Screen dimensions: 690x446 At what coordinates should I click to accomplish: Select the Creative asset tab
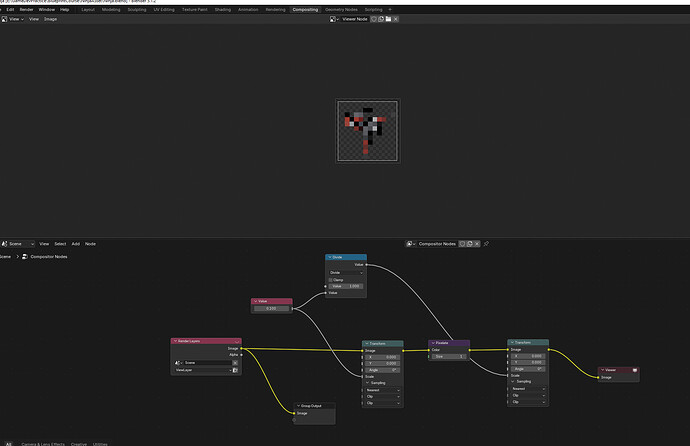click(79, 444)
